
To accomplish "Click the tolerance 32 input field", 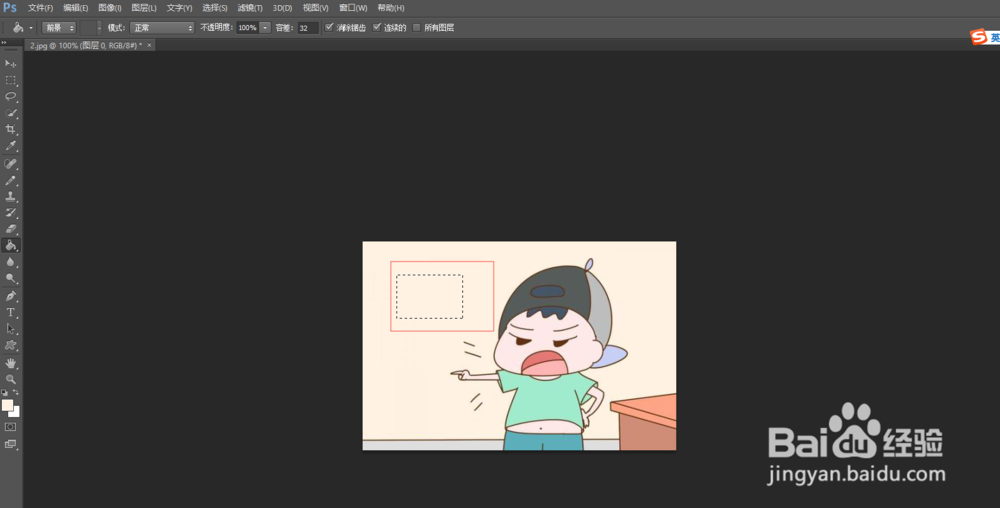I will coord(308,27).
